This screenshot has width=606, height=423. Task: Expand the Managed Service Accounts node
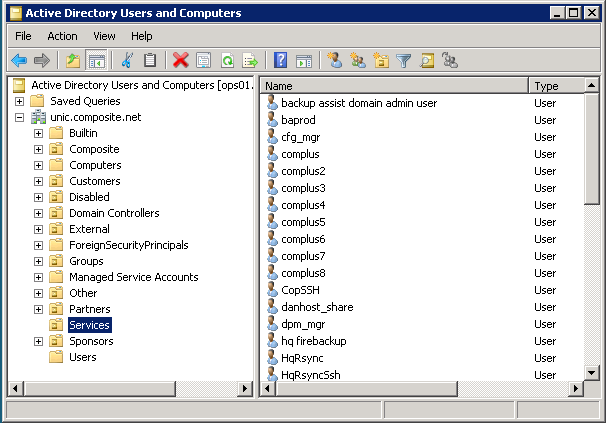(38, 277)
